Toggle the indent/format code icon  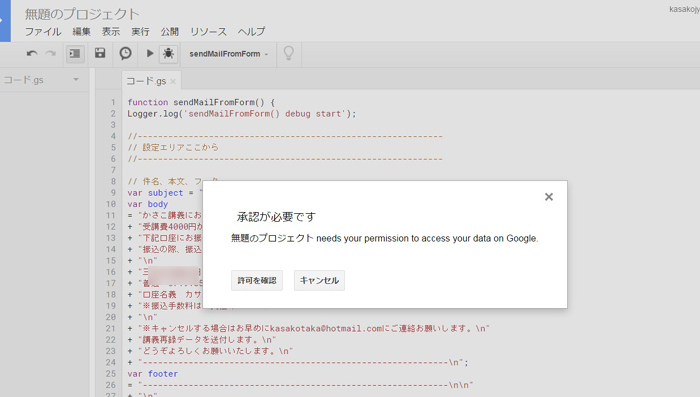tap(75, 54)
